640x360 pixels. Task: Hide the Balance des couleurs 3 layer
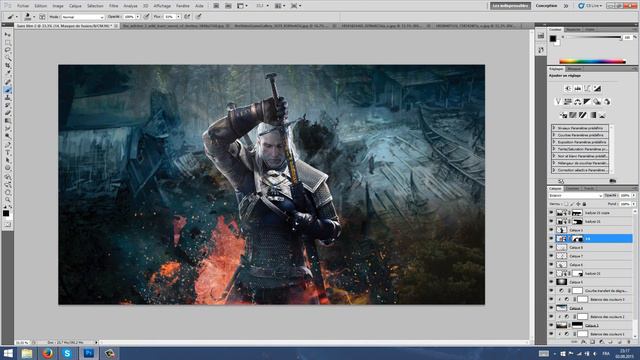pos(551,299)
